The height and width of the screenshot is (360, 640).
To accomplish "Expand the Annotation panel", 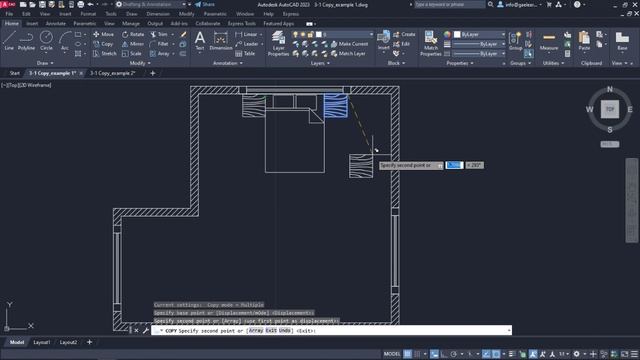I will pos(228,63).
